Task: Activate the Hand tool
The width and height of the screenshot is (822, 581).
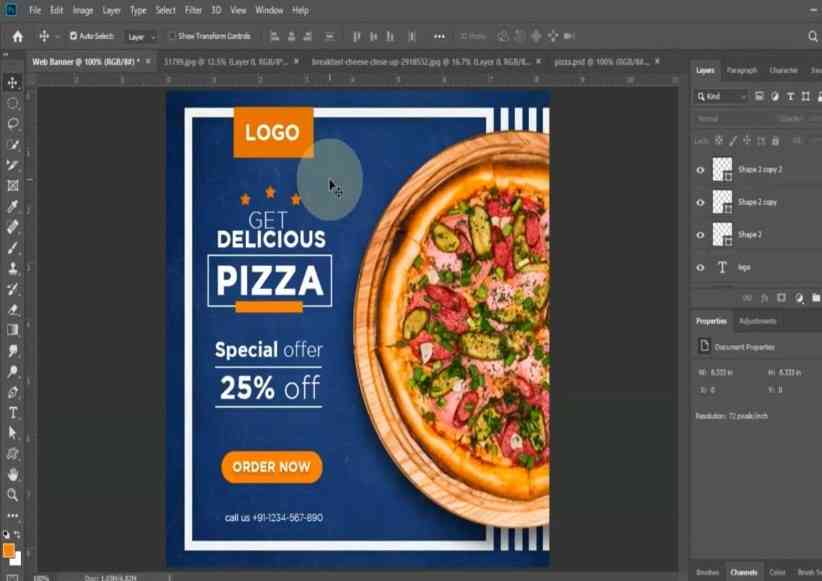Action: pyautogui.click(x=13, y=474)
